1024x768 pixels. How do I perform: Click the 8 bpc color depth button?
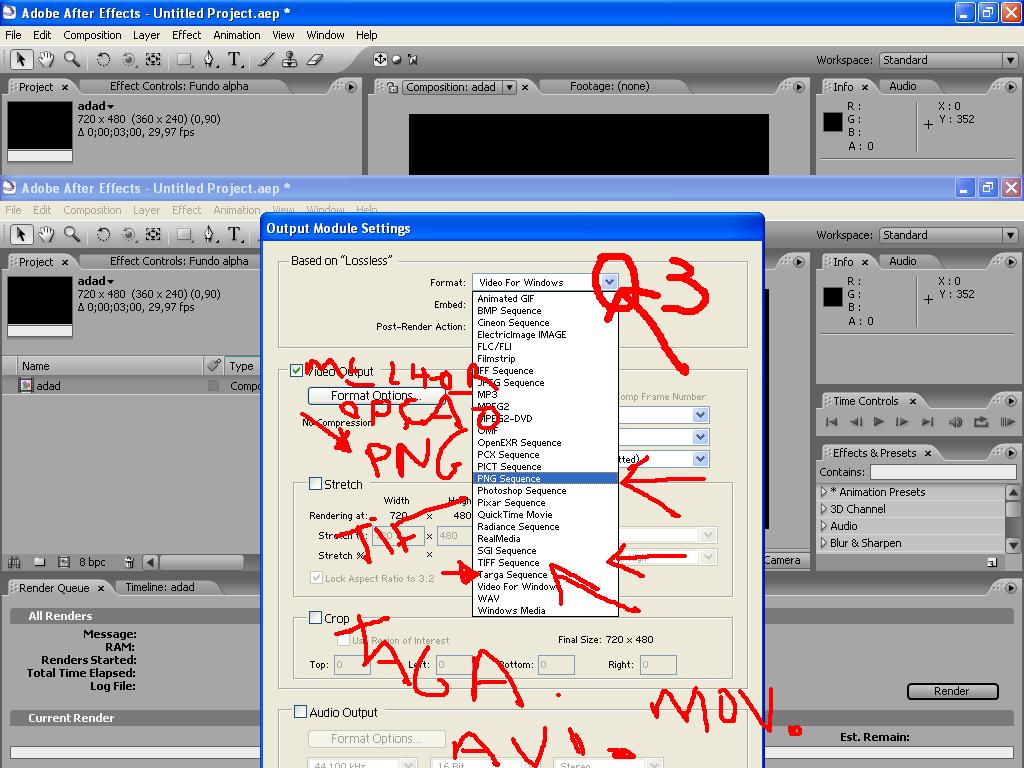coord(92,562)
